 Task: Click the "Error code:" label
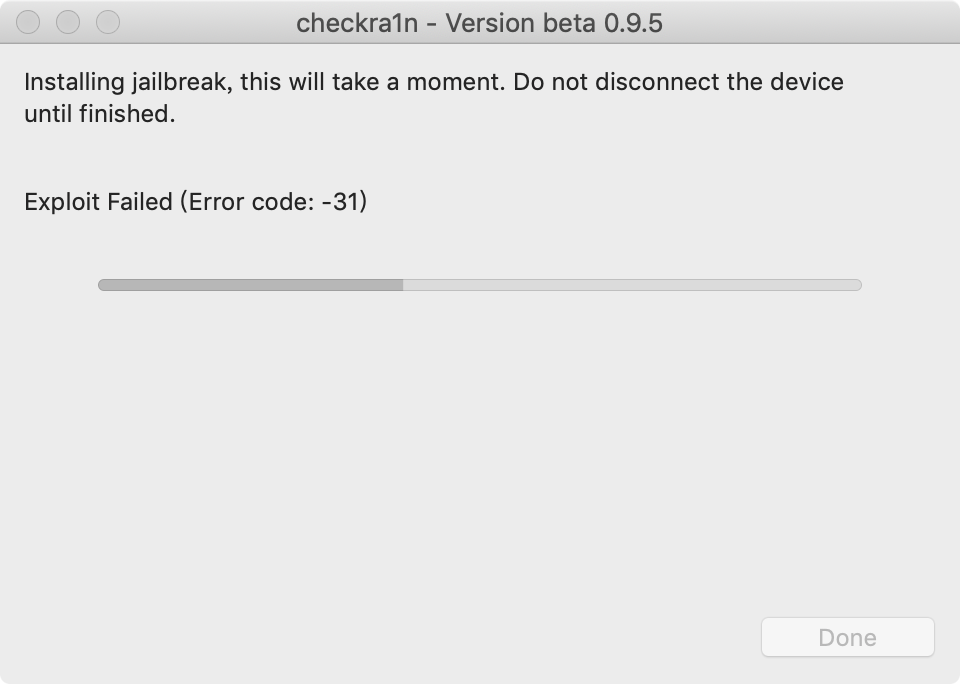251,202
